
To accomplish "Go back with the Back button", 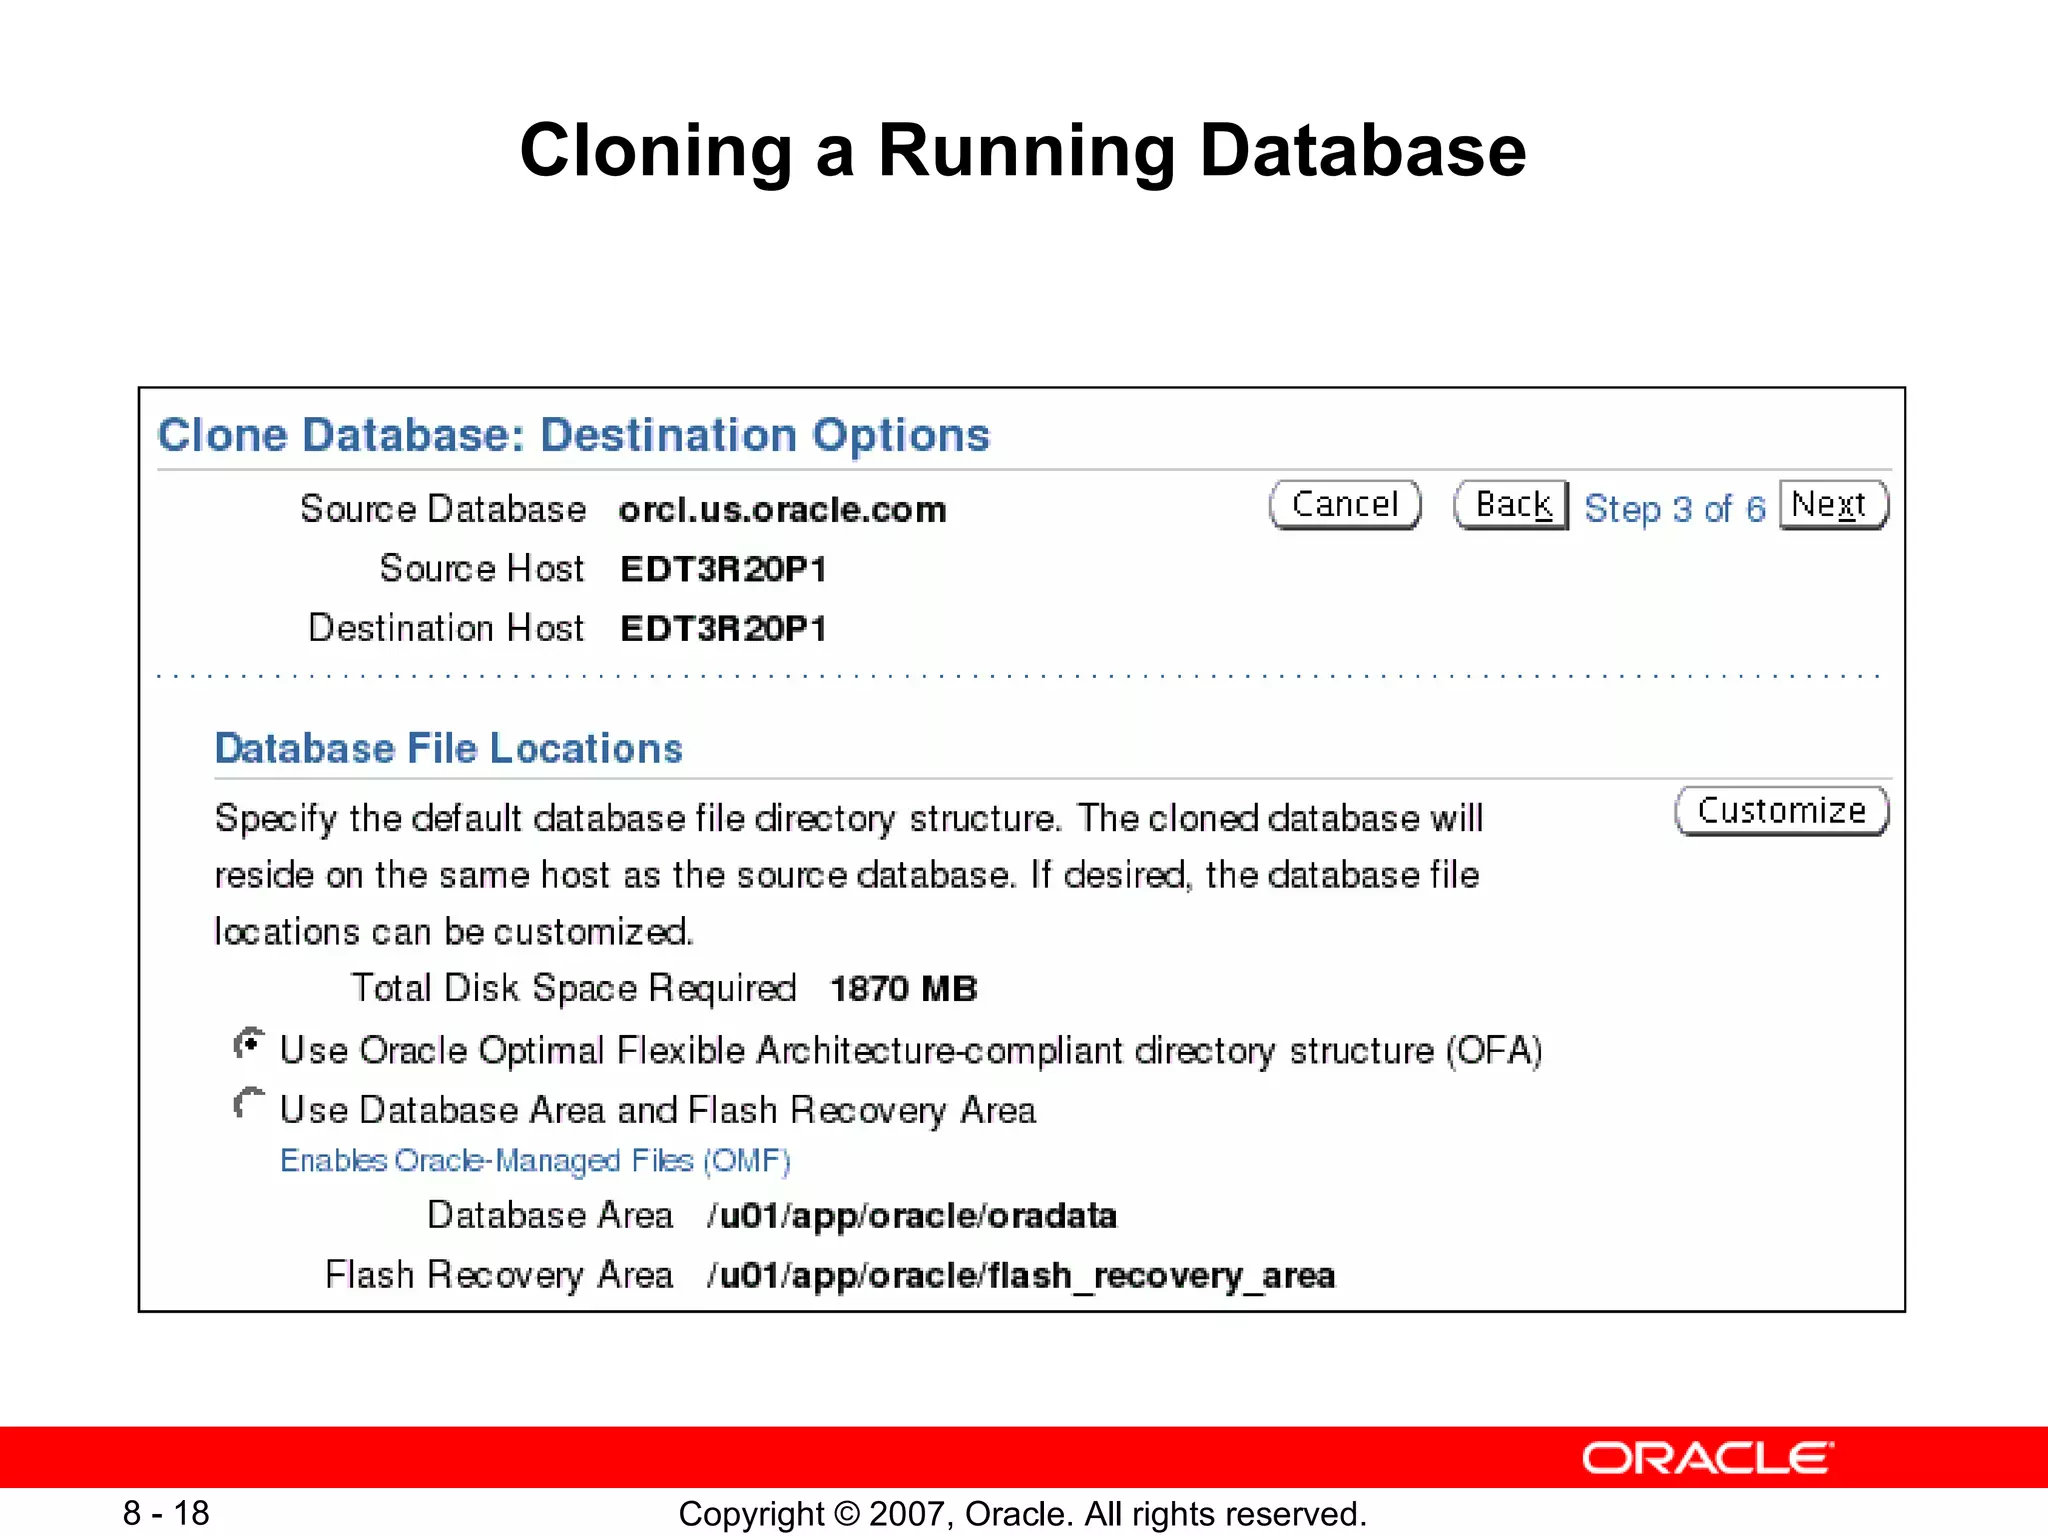I will point(1512,505).
